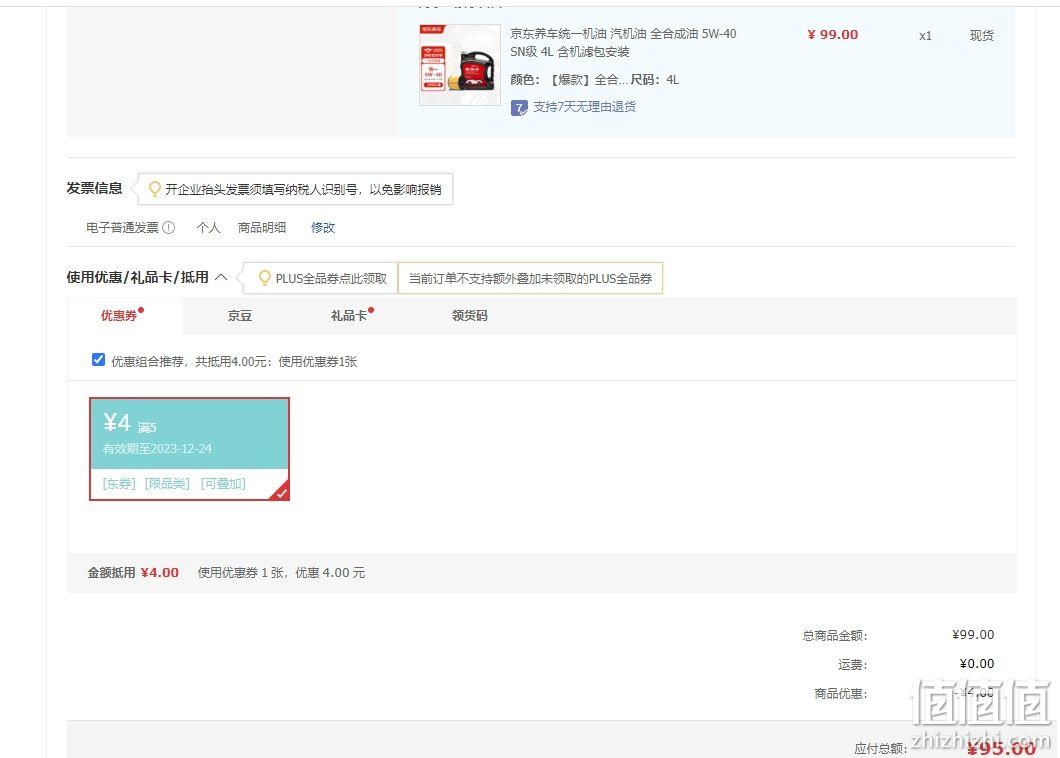This screenshot has height=758, width=1060.
Task: Switch to the 京豆 tab
Action: point(240,316)
